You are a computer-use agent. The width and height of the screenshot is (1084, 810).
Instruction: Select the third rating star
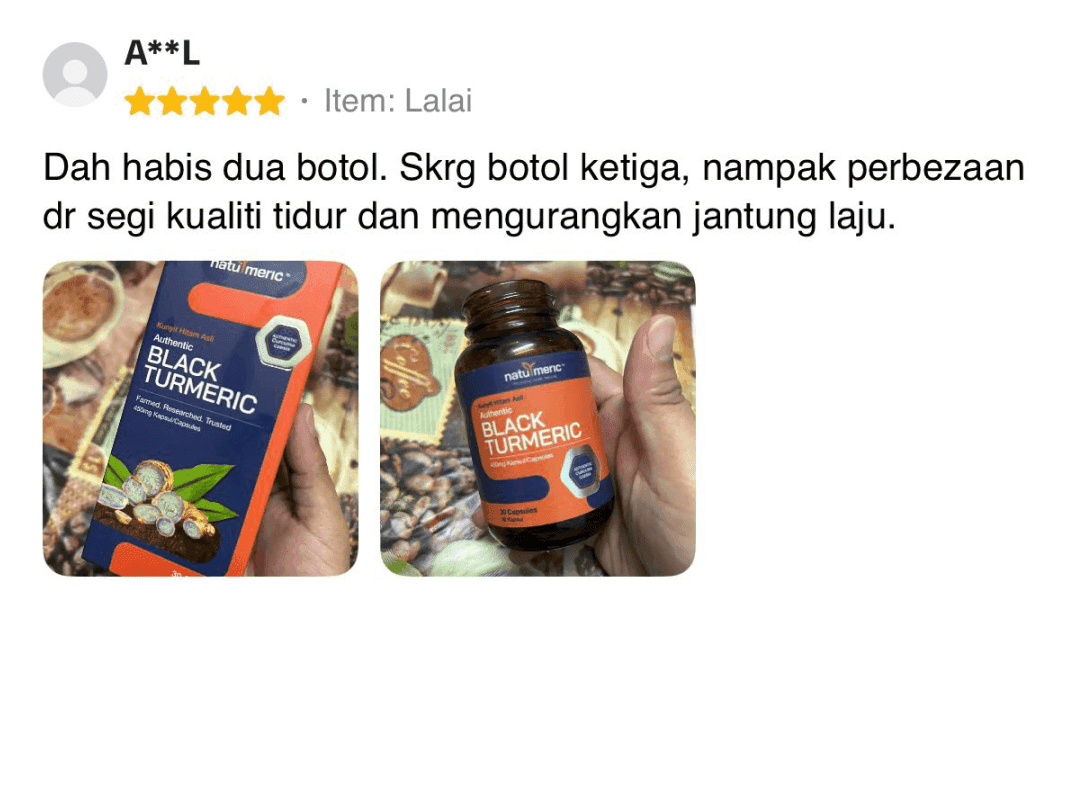tap(205, 102)
